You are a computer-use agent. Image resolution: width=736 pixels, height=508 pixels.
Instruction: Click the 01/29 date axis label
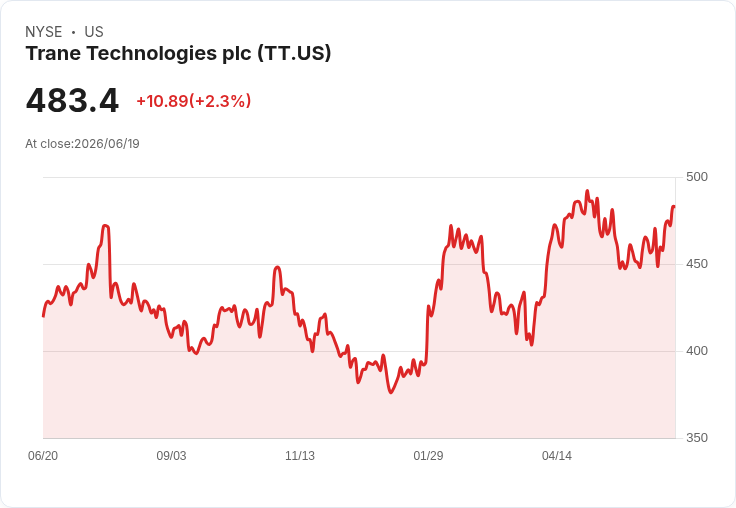(x=428, y=455)
